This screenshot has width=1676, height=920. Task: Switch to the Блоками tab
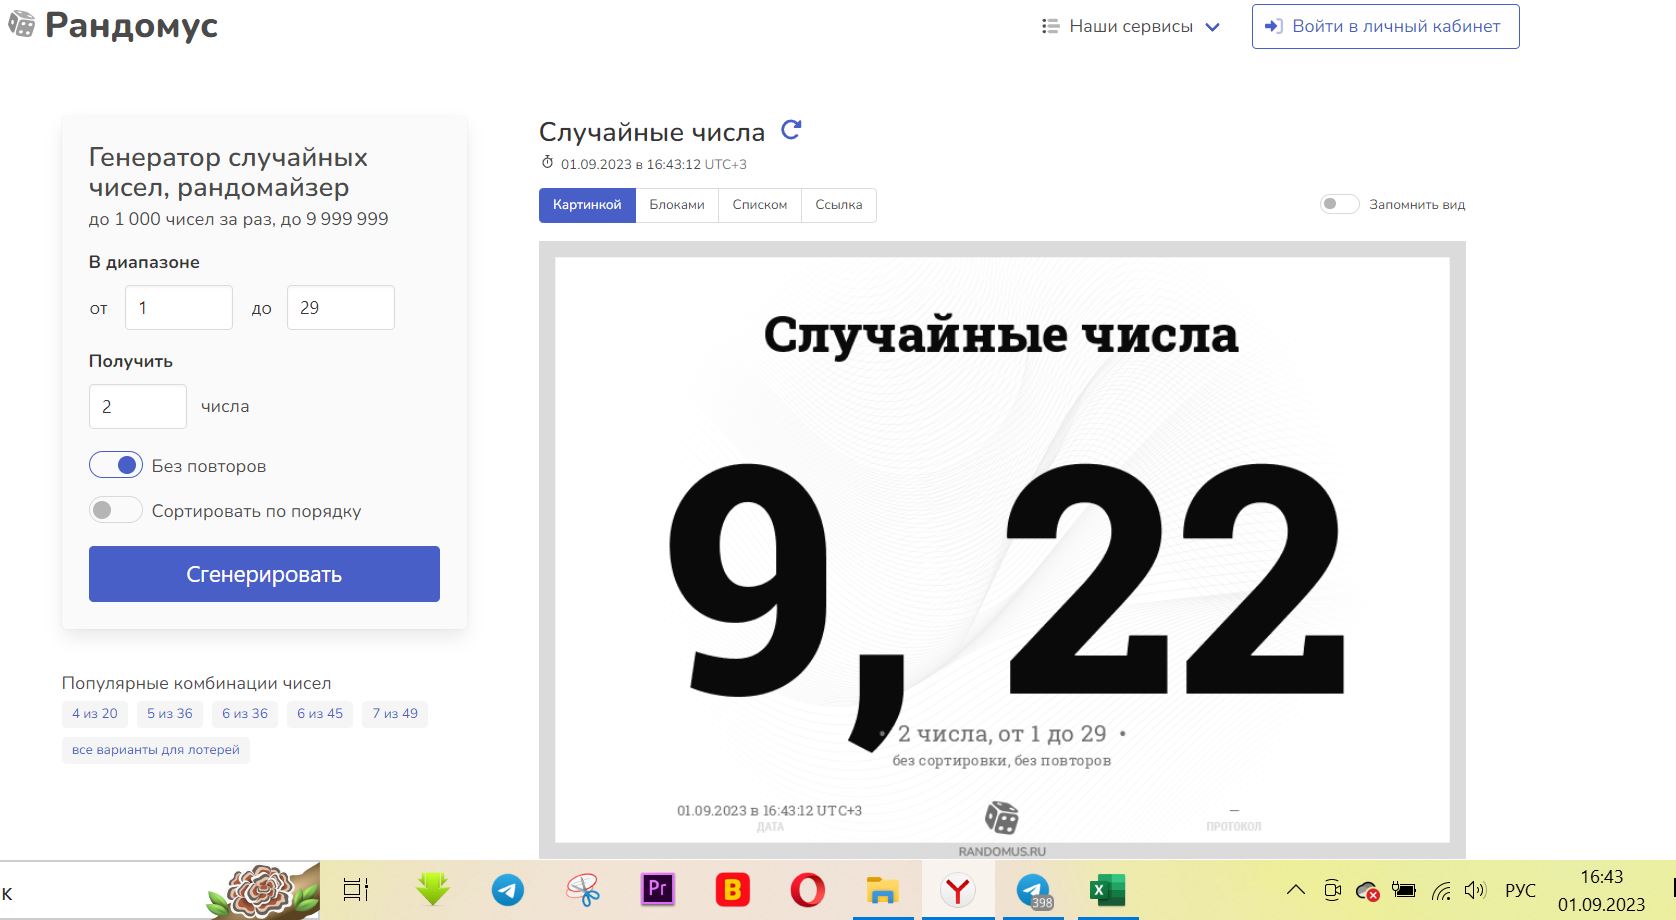pos(677,205)
